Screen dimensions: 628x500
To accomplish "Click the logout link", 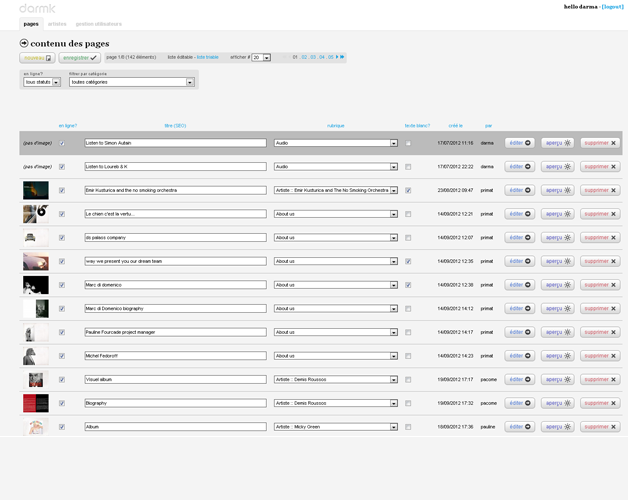I will coord(612,6).
